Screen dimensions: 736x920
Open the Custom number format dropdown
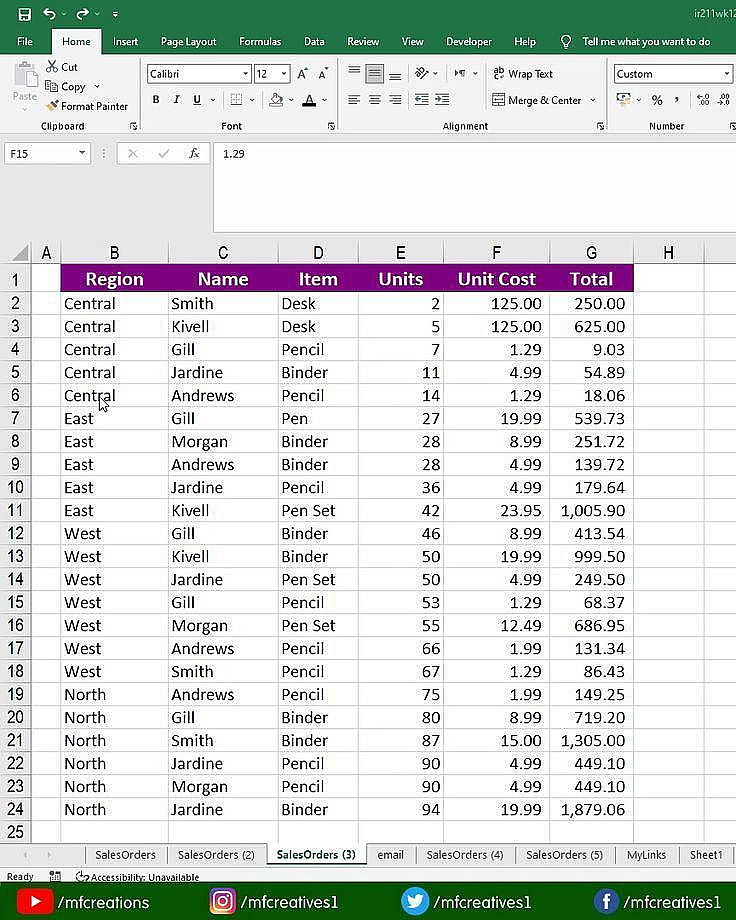point(727,74)
